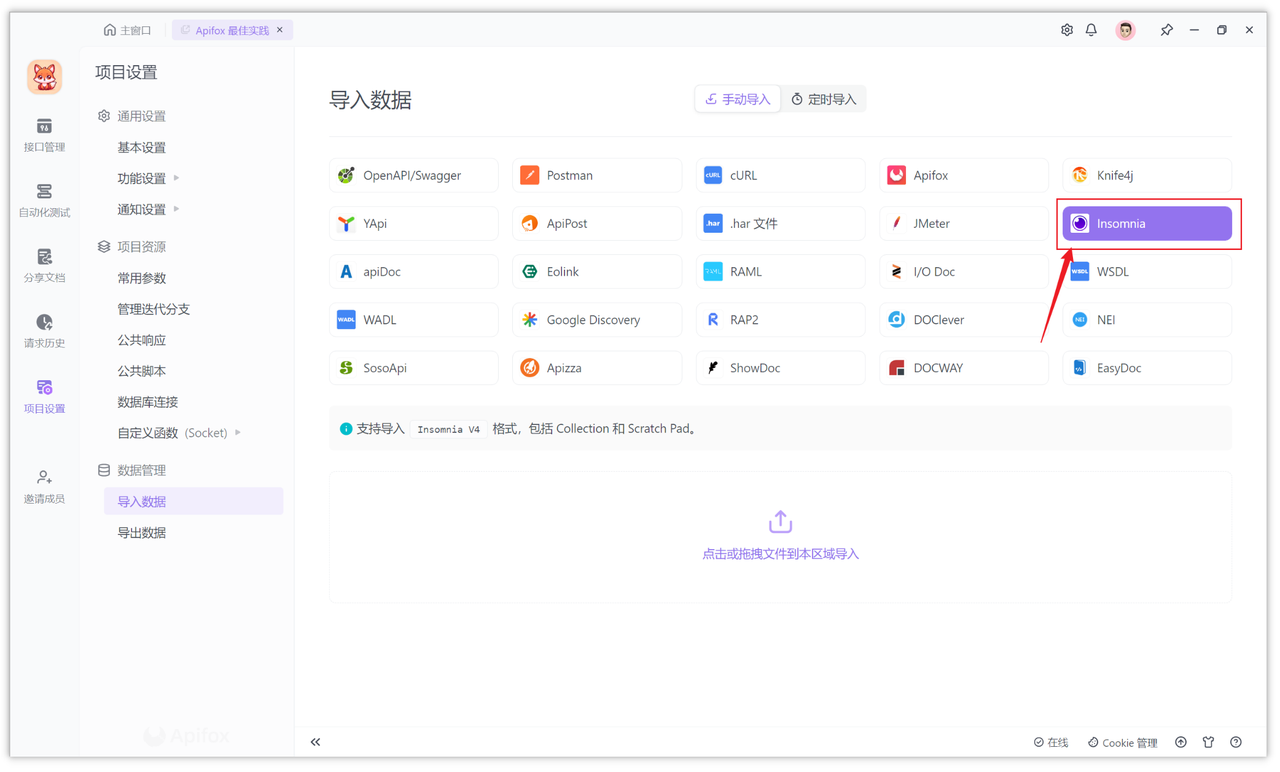This screenshot has width=1280, height=772.
Task: Select Eolink import format
Action: click(597, 271)
